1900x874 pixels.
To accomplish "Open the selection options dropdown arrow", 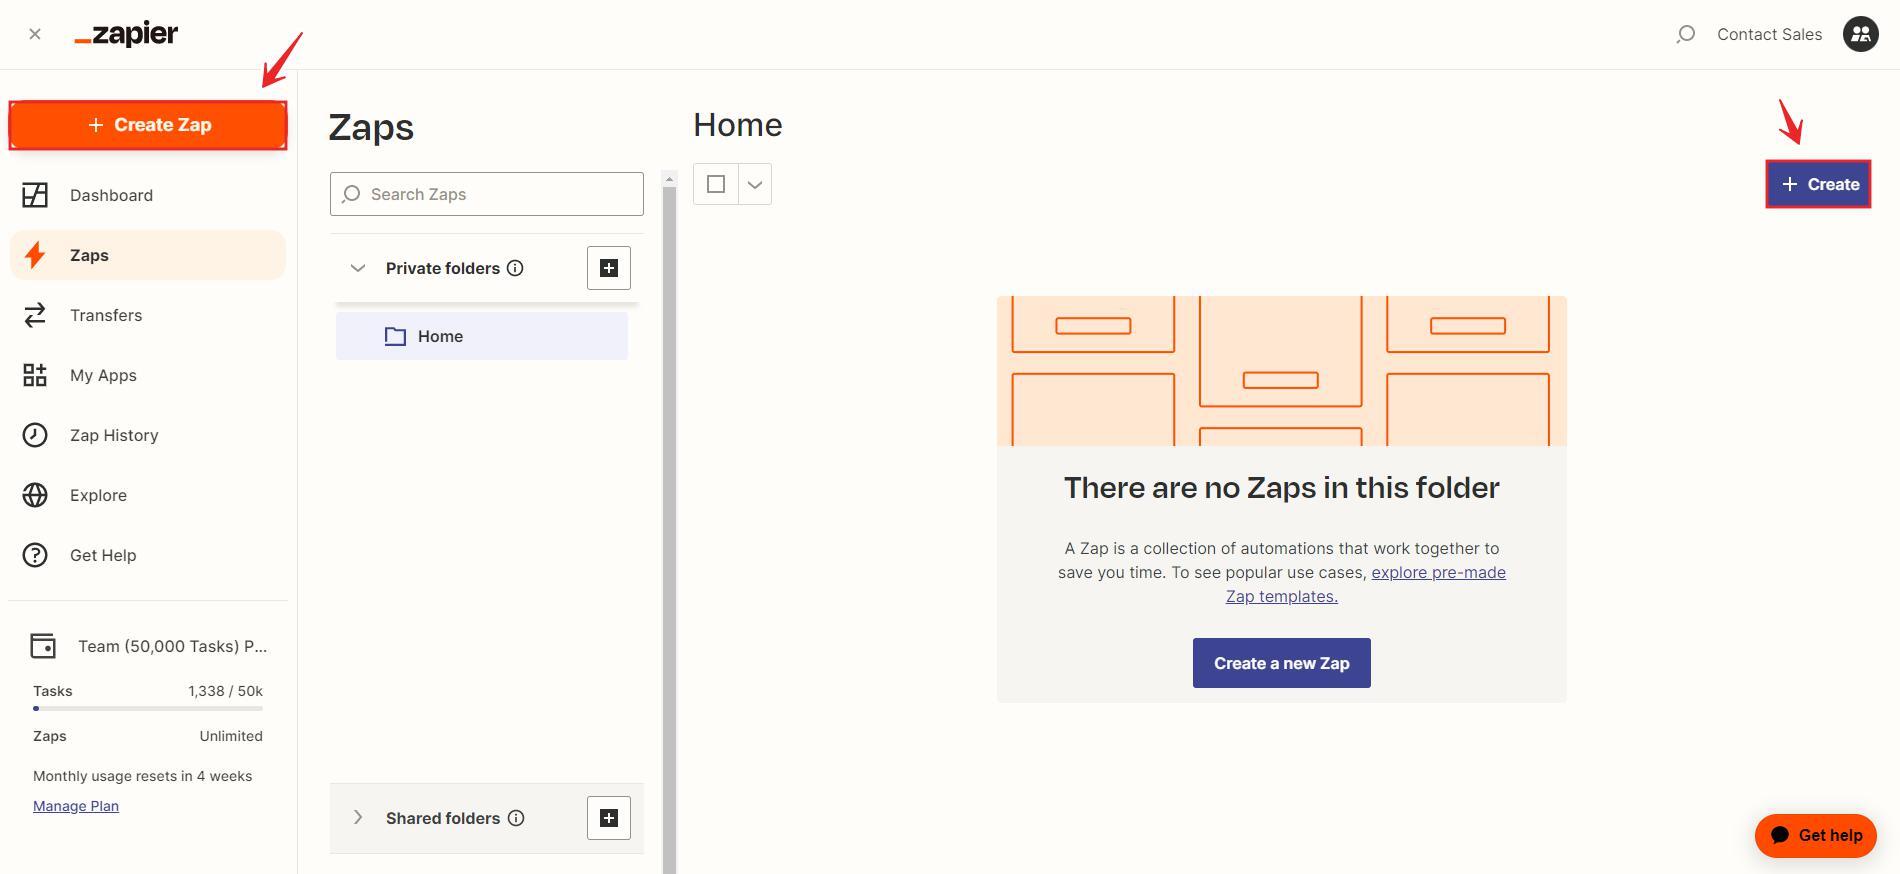I will click(x=755, y=184).
